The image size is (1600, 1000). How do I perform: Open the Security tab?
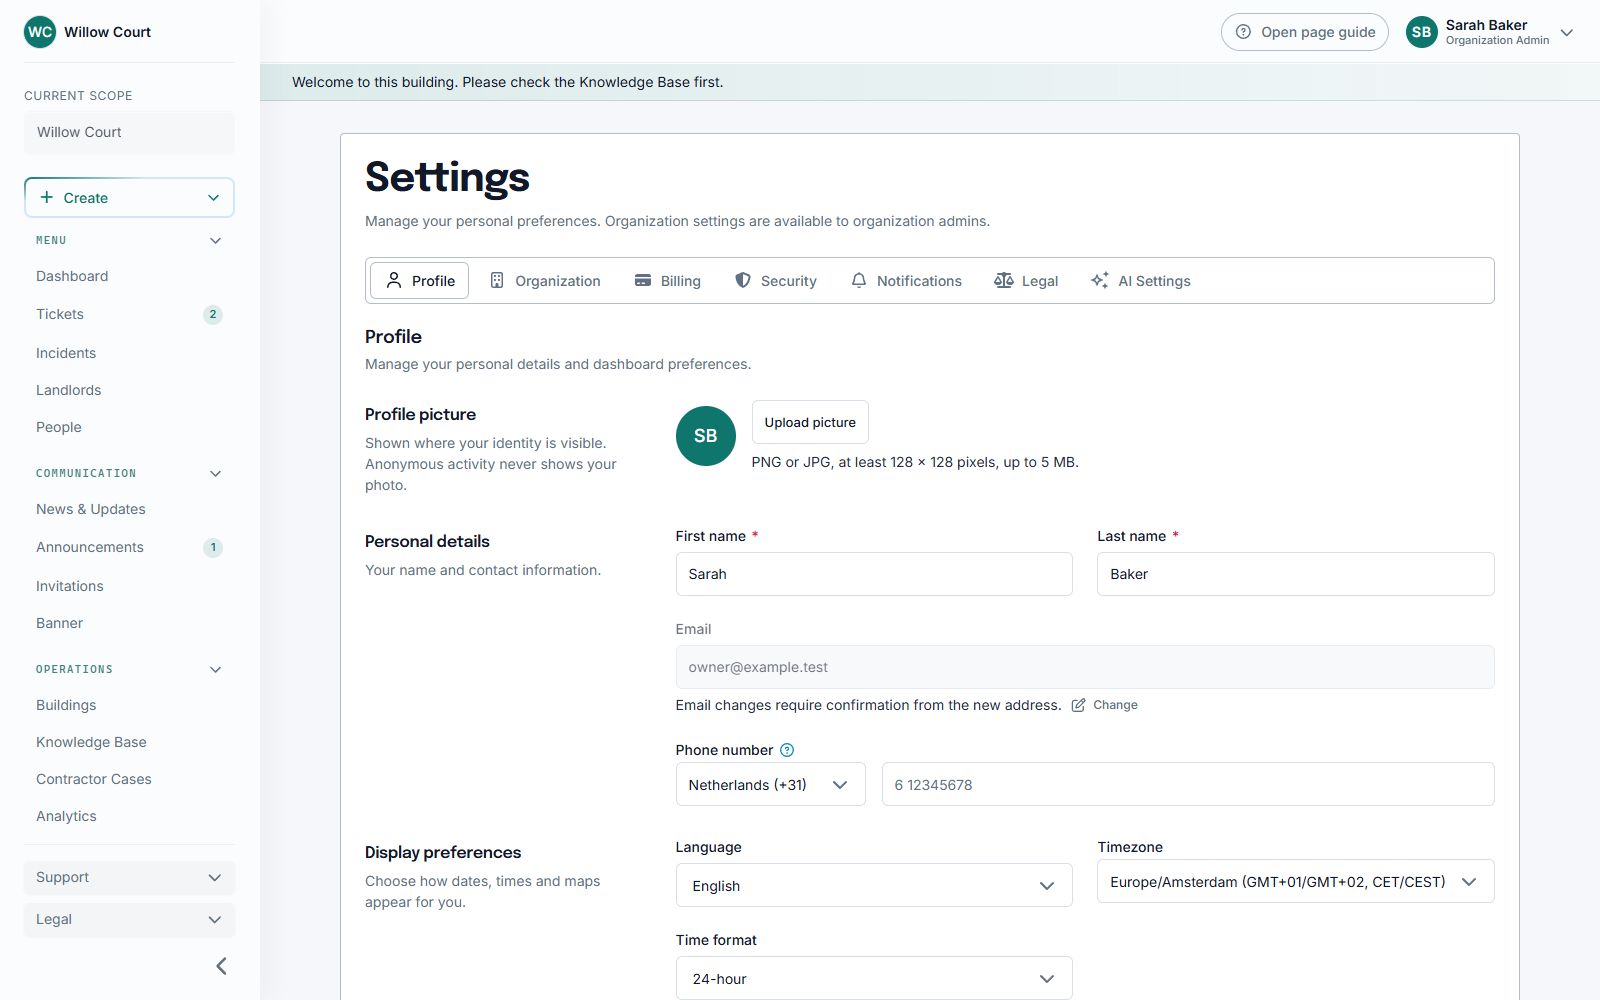click(x=776, y=281)
